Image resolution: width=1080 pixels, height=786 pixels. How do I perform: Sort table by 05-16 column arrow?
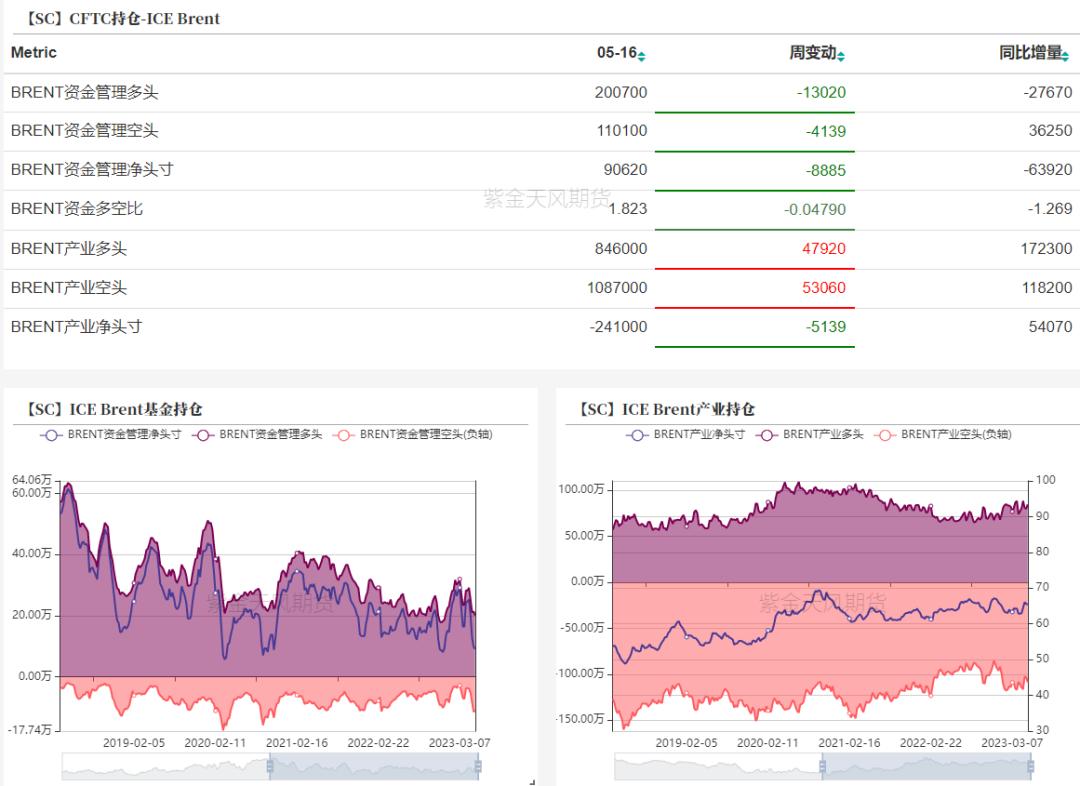[642, 55]
